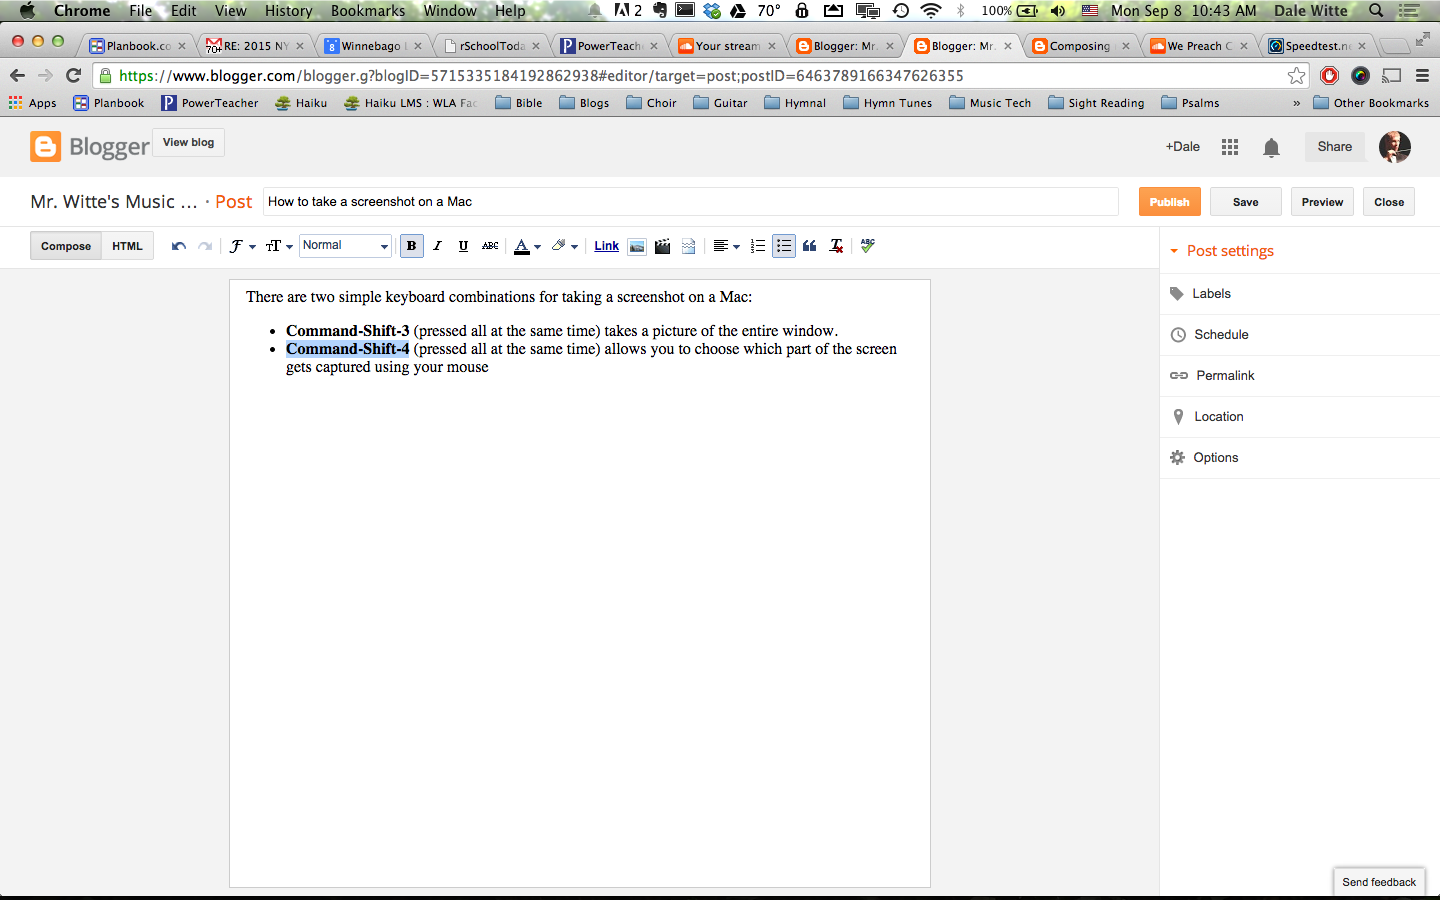The image size is (1440, 900).
Task: Open the font family dropdown
Action: 242,246
